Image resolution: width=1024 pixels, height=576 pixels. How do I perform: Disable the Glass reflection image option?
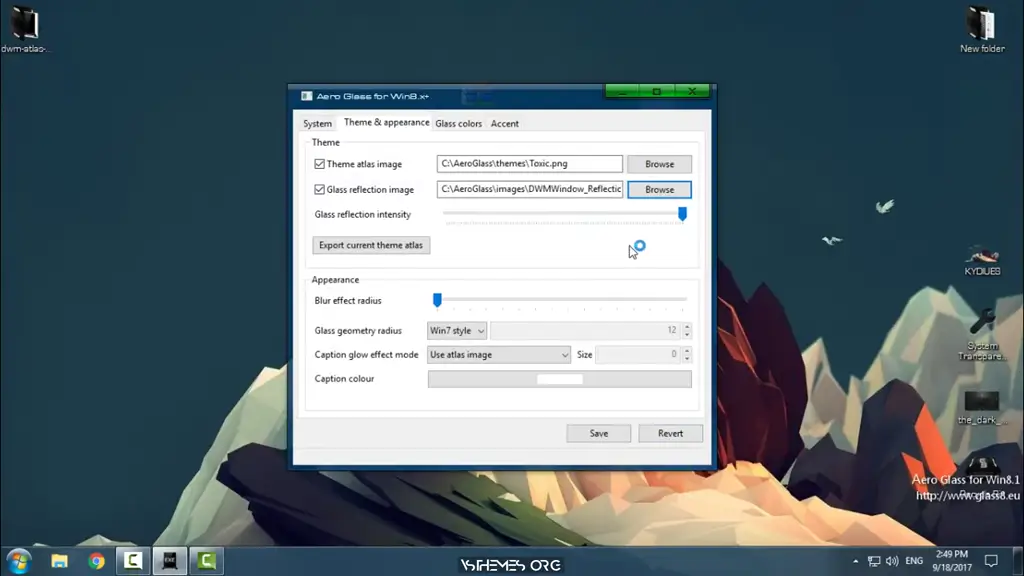click(x=320, y=189)
